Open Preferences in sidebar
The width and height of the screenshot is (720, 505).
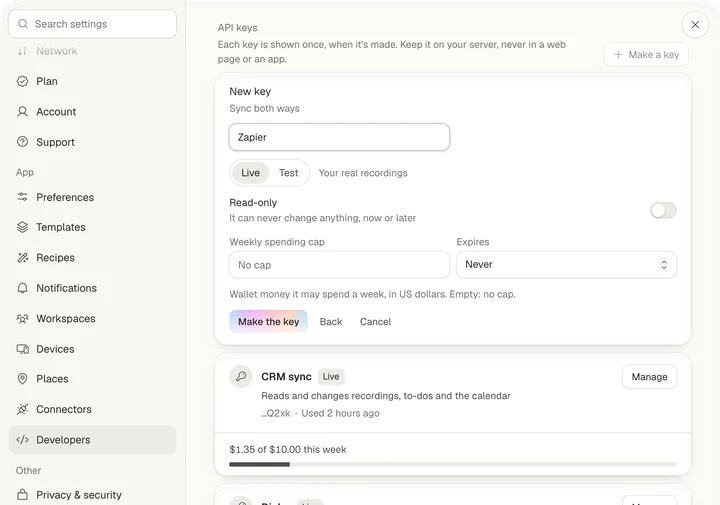tap(92, 197)
